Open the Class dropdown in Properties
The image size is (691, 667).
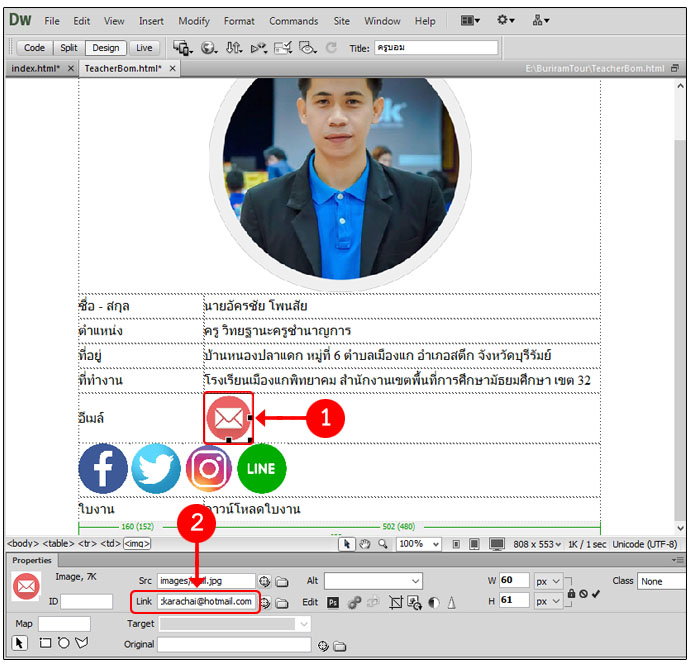tap(659, 581)
